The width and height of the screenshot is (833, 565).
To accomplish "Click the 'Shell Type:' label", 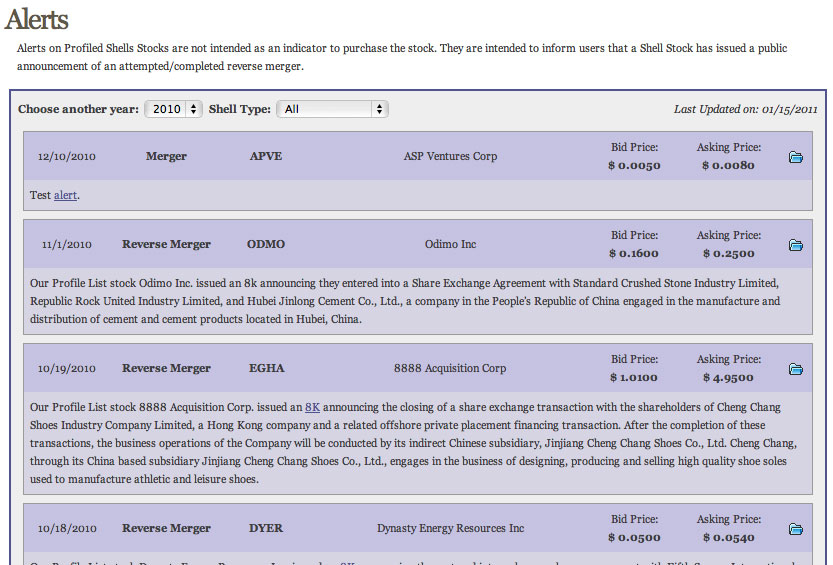I will pyautogui.click(x=240, y=109).
